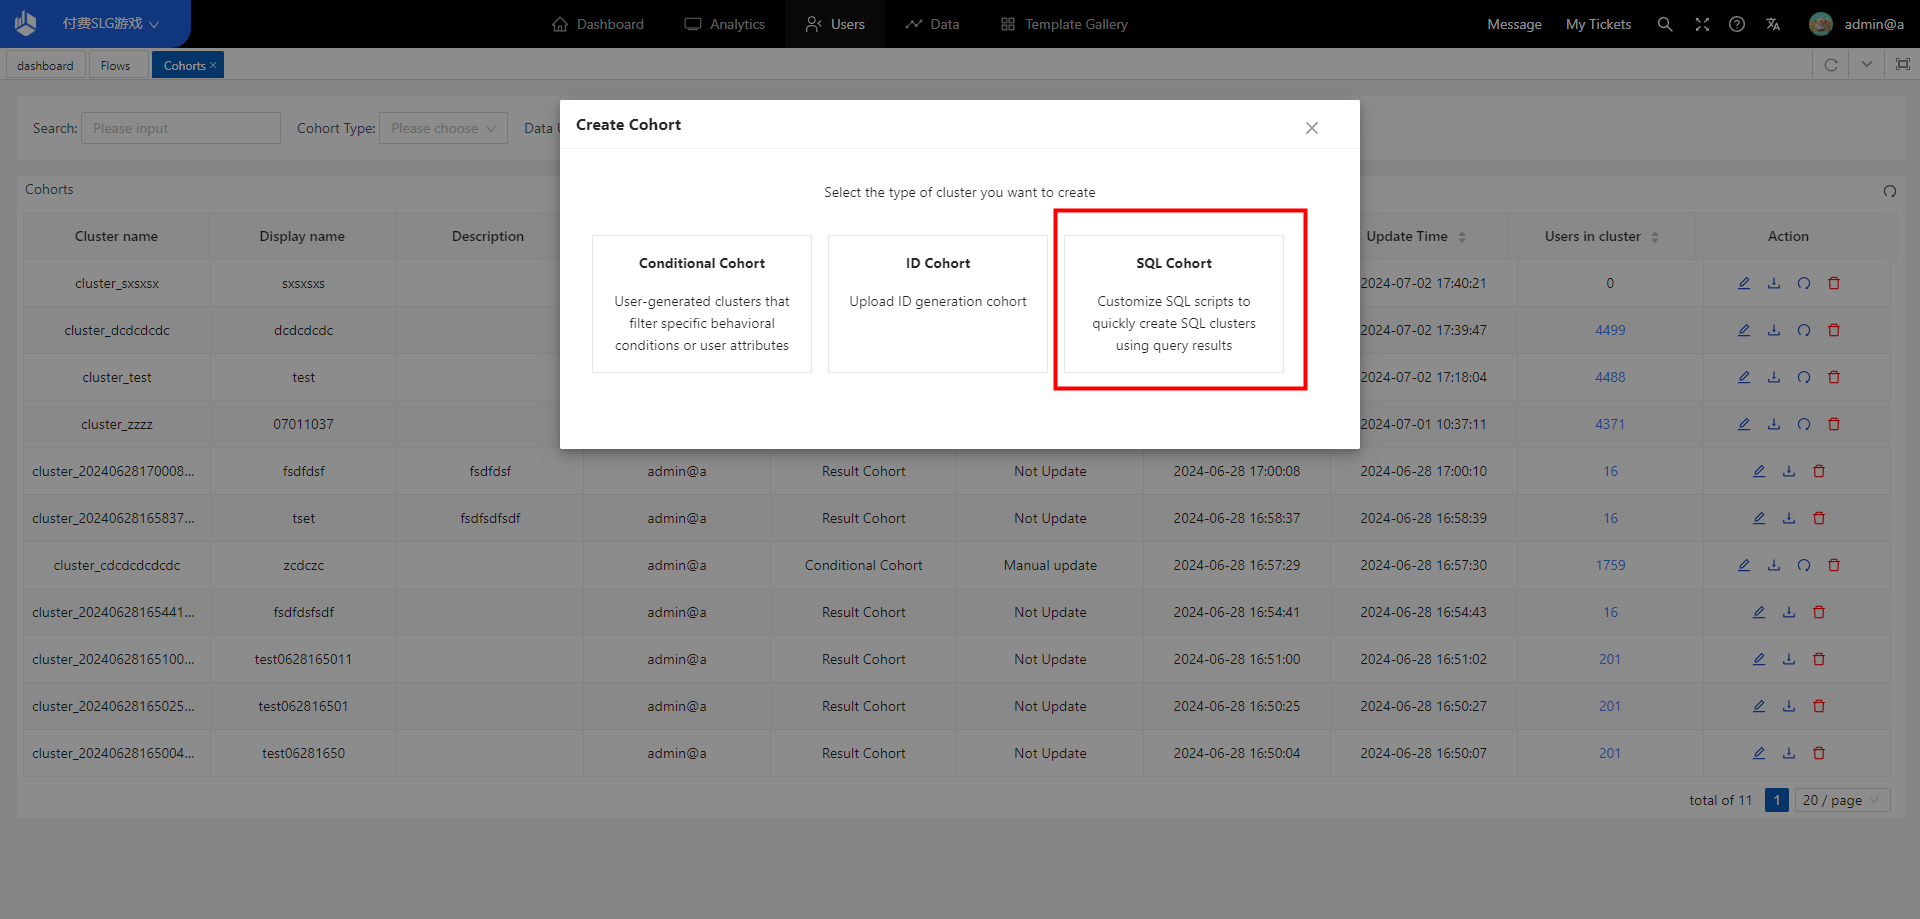The image size is (1920, 919).
Task: Select the ID Cohort option
Action: 937,303
